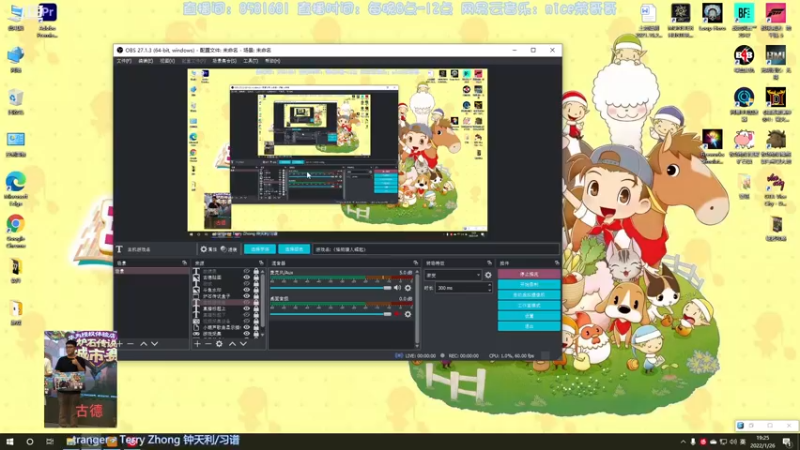Open the 场景集合(S) menu
800x450 pixels.
(x=224, y=61)
